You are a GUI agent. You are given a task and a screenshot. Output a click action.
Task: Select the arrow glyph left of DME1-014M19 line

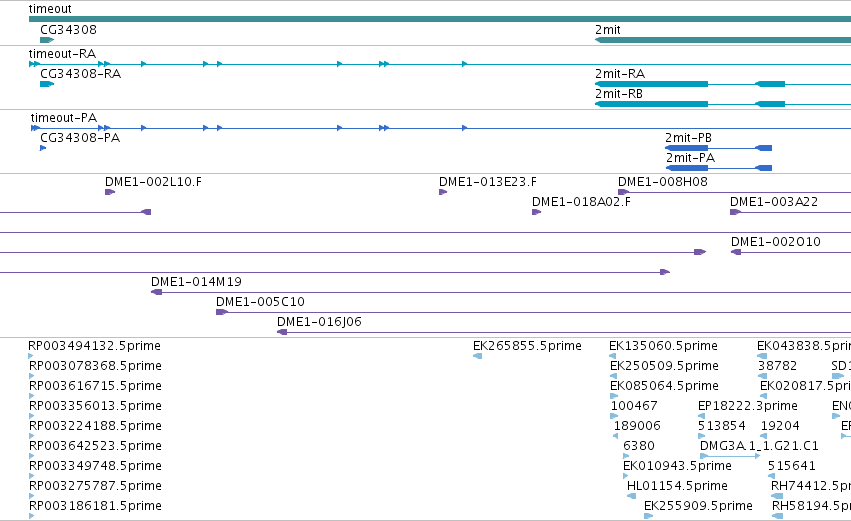point(156,292)
